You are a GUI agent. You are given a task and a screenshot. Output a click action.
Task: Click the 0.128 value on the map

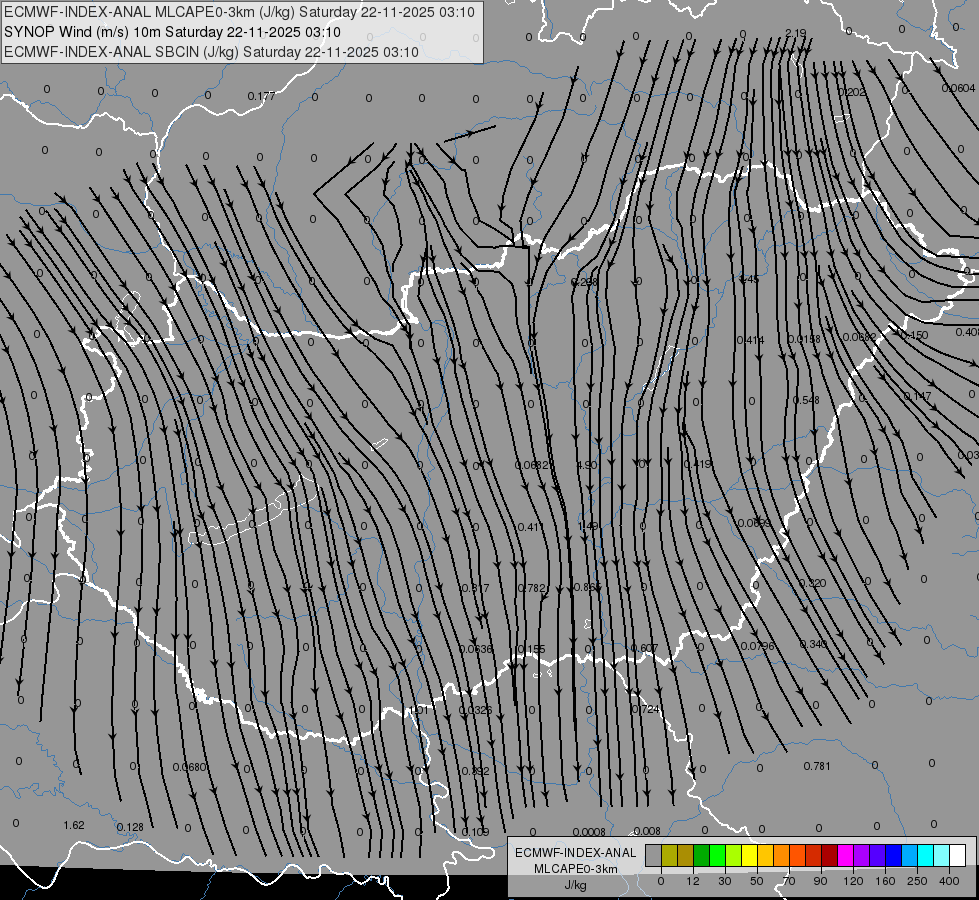(x=130, y=828)
